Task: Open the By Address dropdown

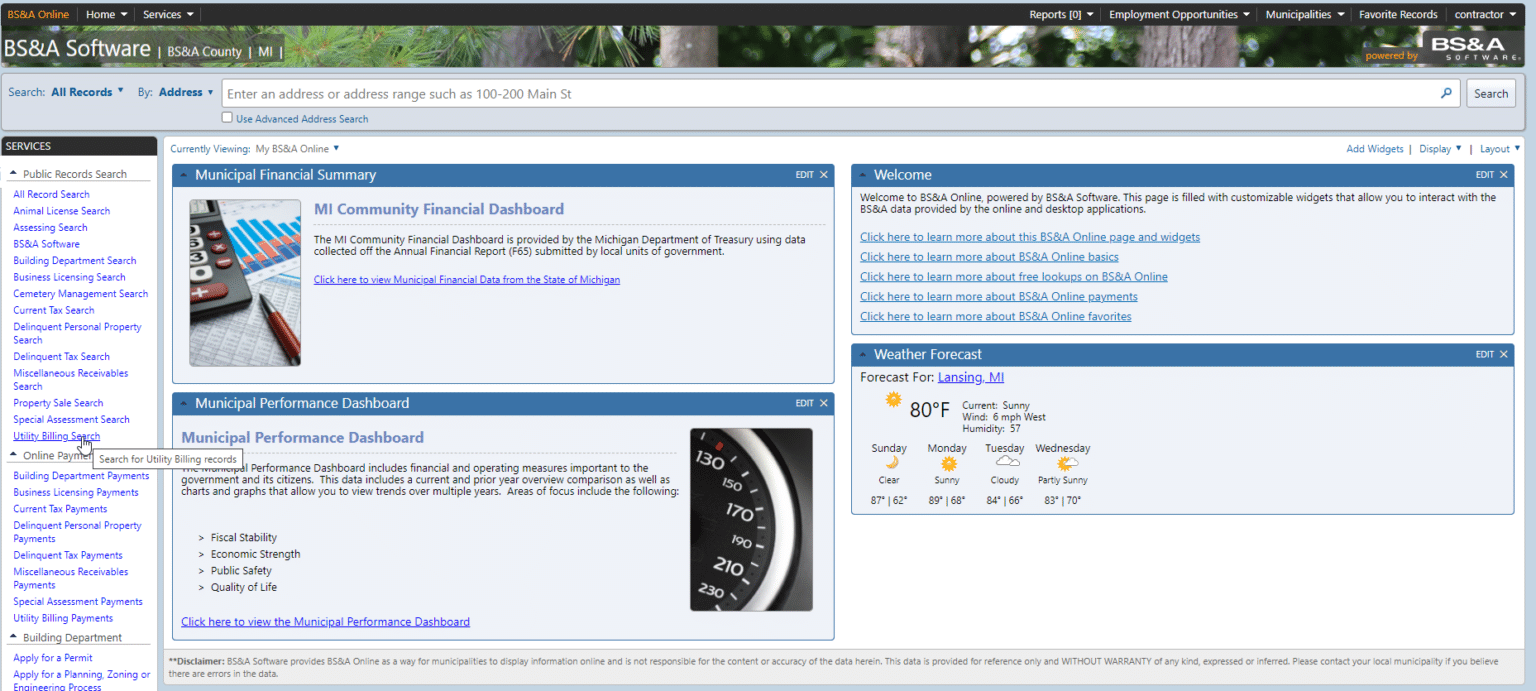Action: (x=186, y=92)
